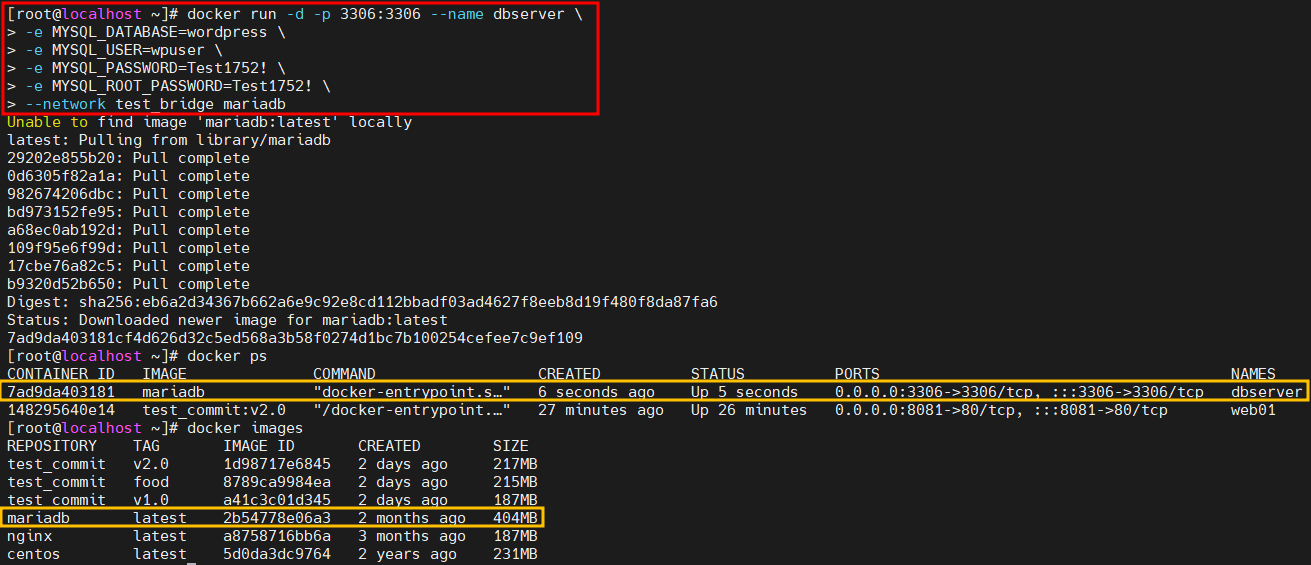Click the 404MB size value
1311x565 pixels.
[x=515, y=518]
